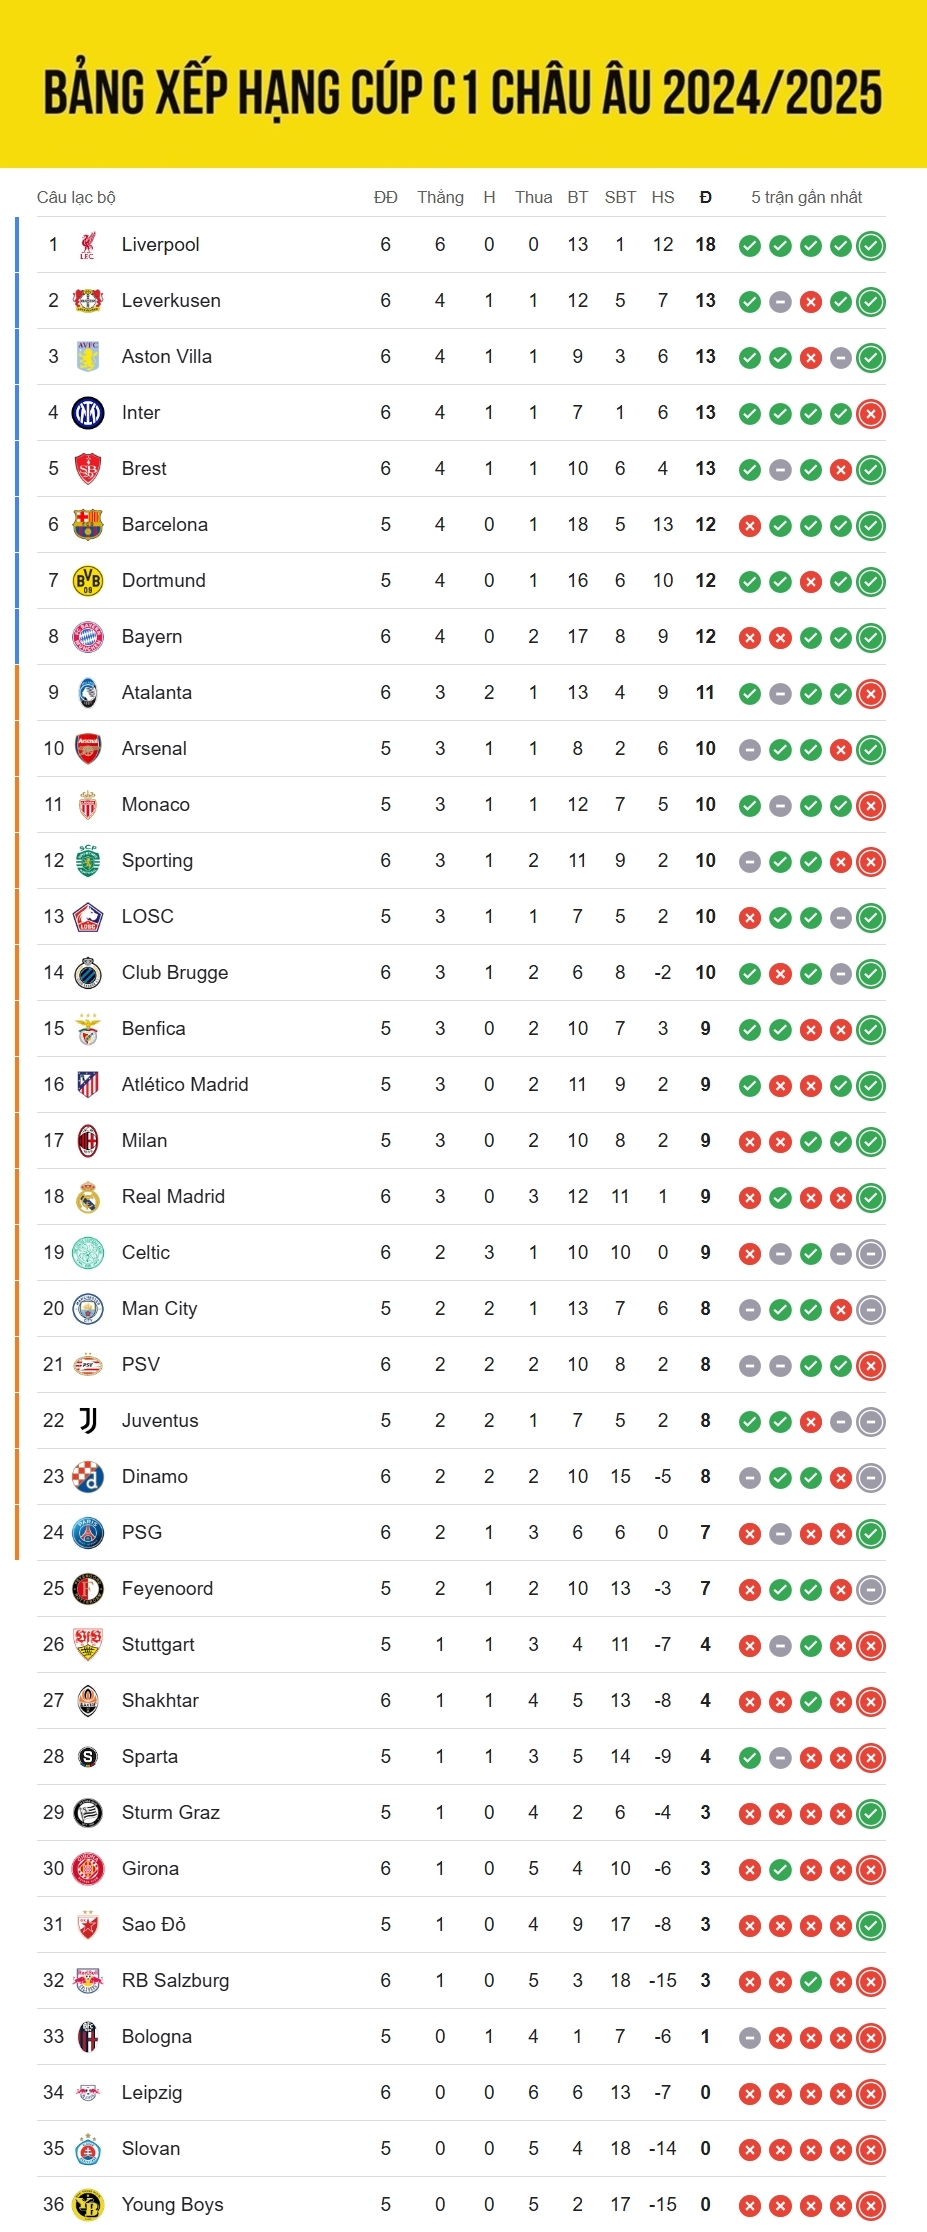Open the Atlético Madrid team link
Image resolution: width=927 pixels, height=2232 pixels.
[185, 1085]
